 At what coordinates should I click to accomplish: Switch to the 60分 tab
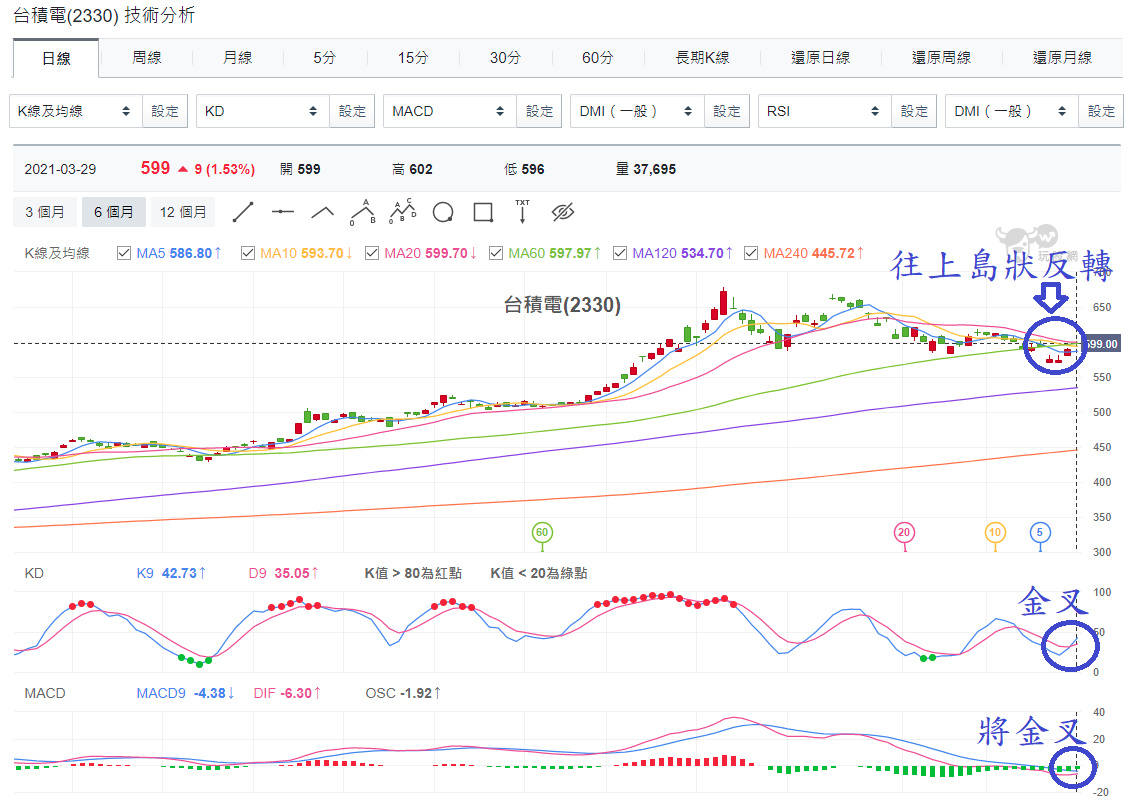click(598, 58)
